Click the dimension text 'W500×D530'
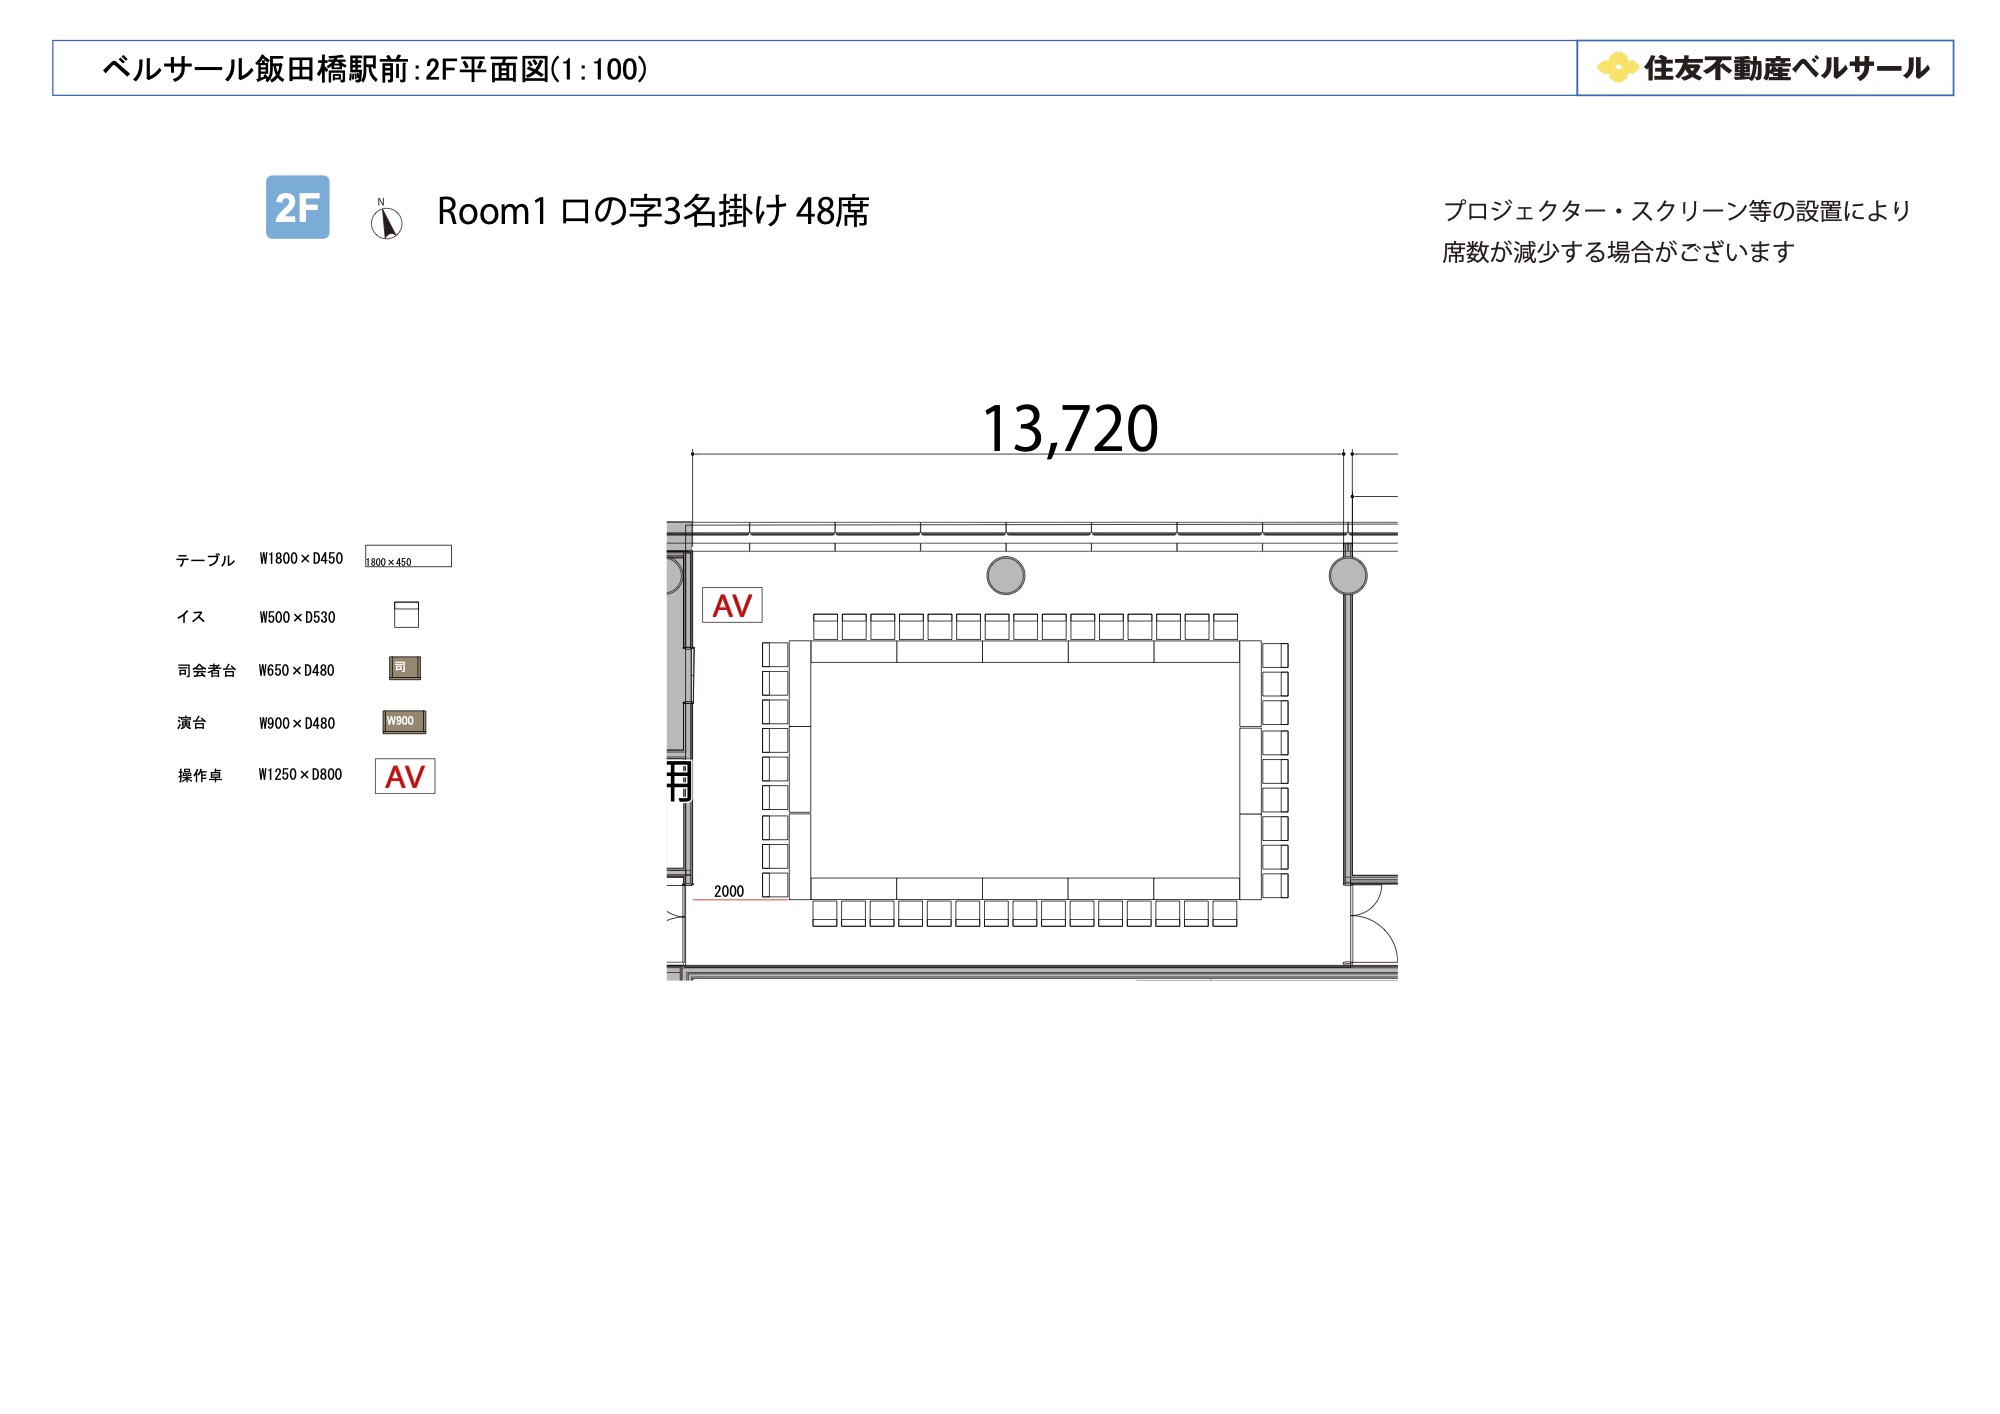This screenshot has width=2000, height=1414. click(x=298, y=617)
